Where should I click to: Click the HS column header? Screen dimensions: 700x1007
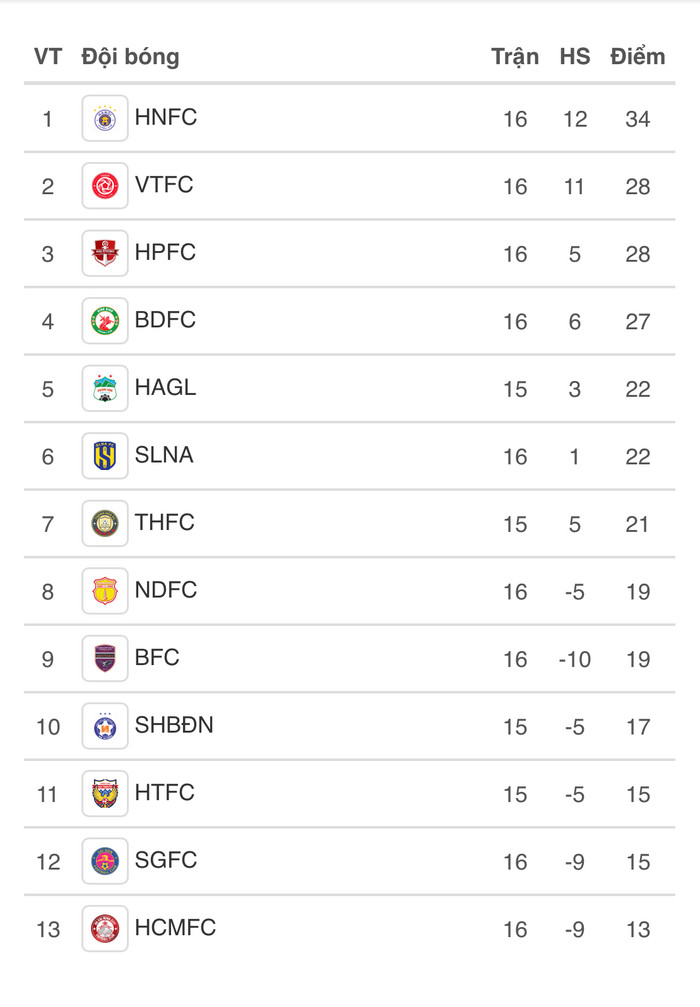(575, 57)
